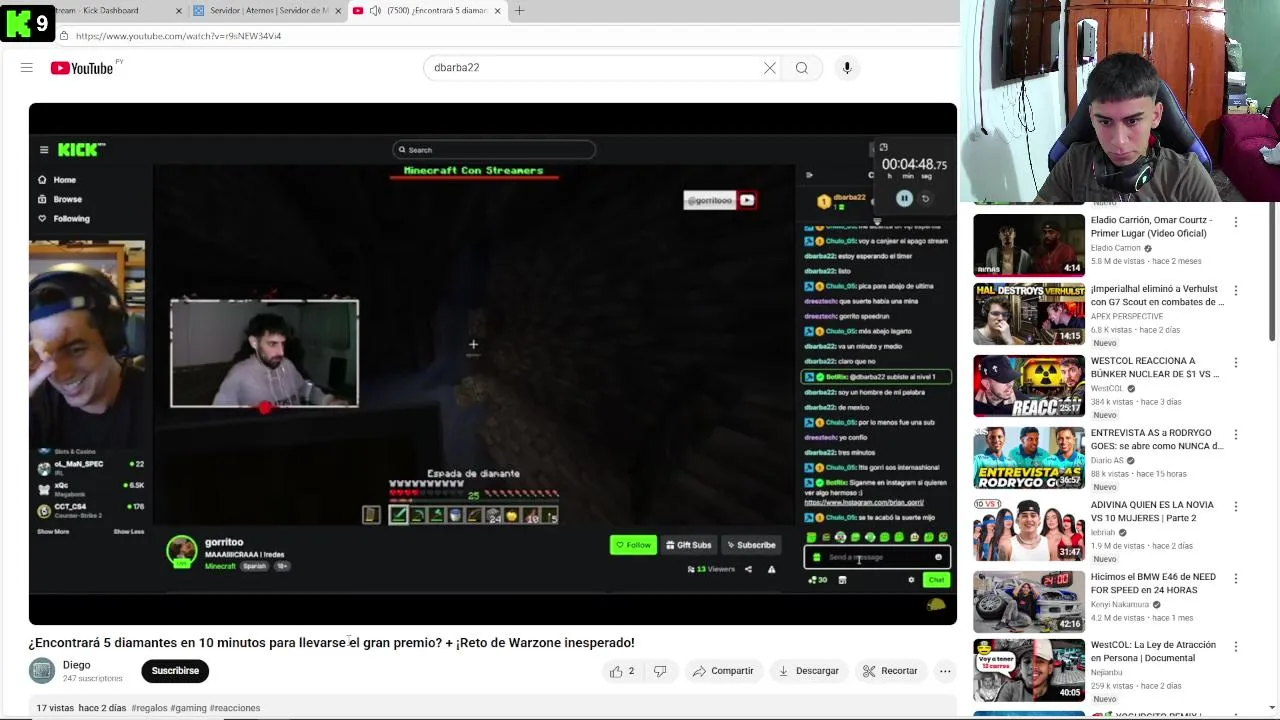Click the "247 suscriptores" text
The image size is (1280, 720).
(92, 679)
